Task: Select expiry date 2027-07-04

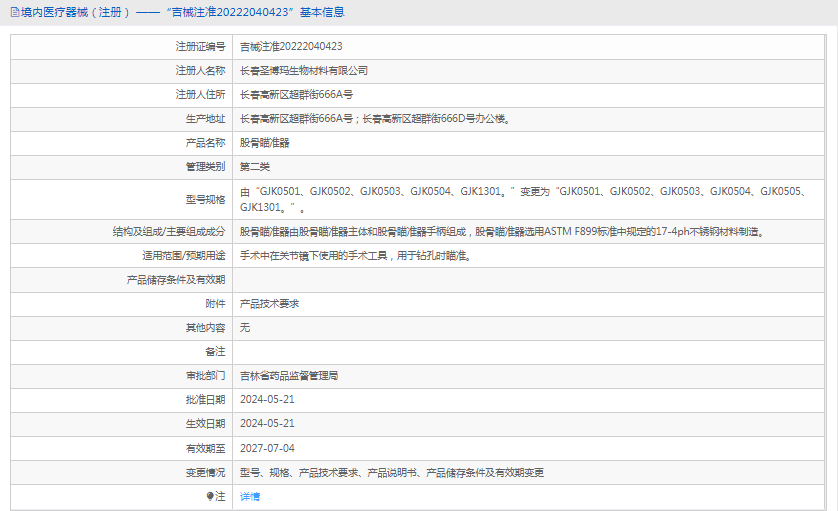Action: pyautogui.click(x=267, y=448)
